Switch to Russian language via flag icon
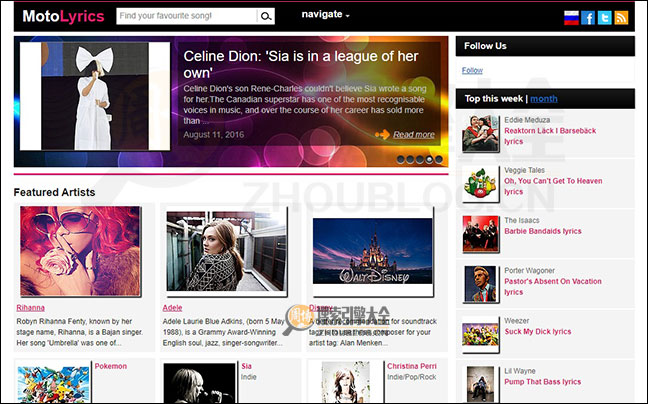This screenshot has width=648, height=404. pyautogui.click(x=571, y=18)
